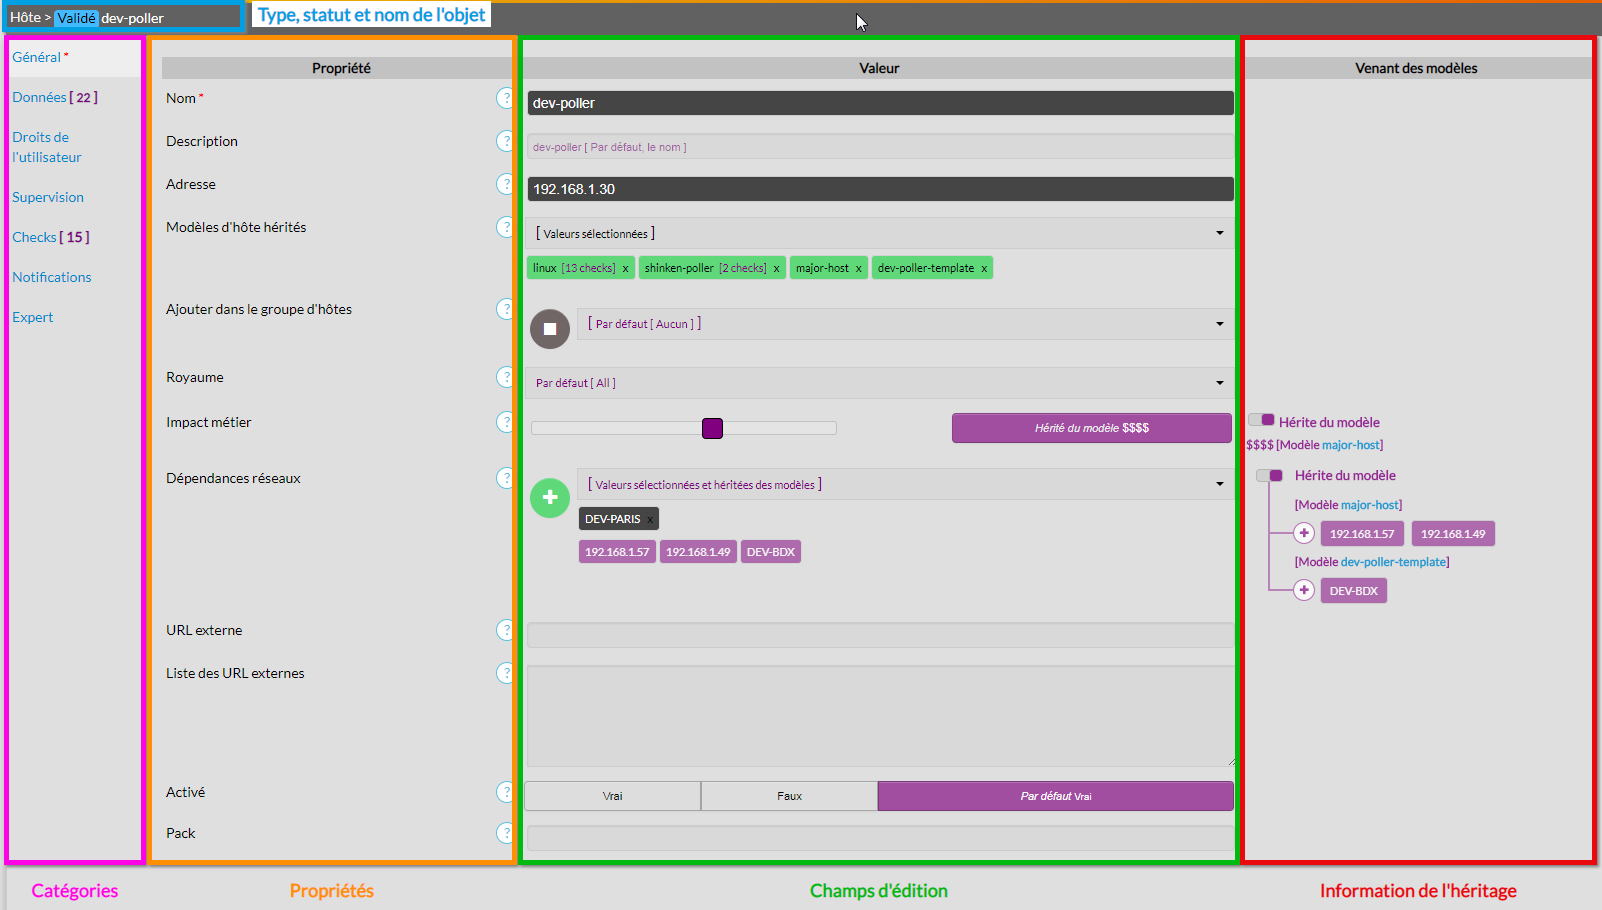Click plus icon beside inherited DEV-BDX

(1304, 590)
